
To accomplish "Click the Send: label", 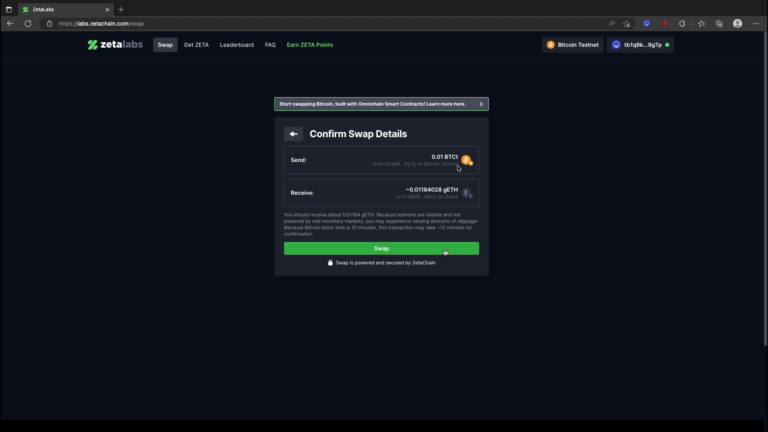I will pyautogui.click(x=298, y=160).
